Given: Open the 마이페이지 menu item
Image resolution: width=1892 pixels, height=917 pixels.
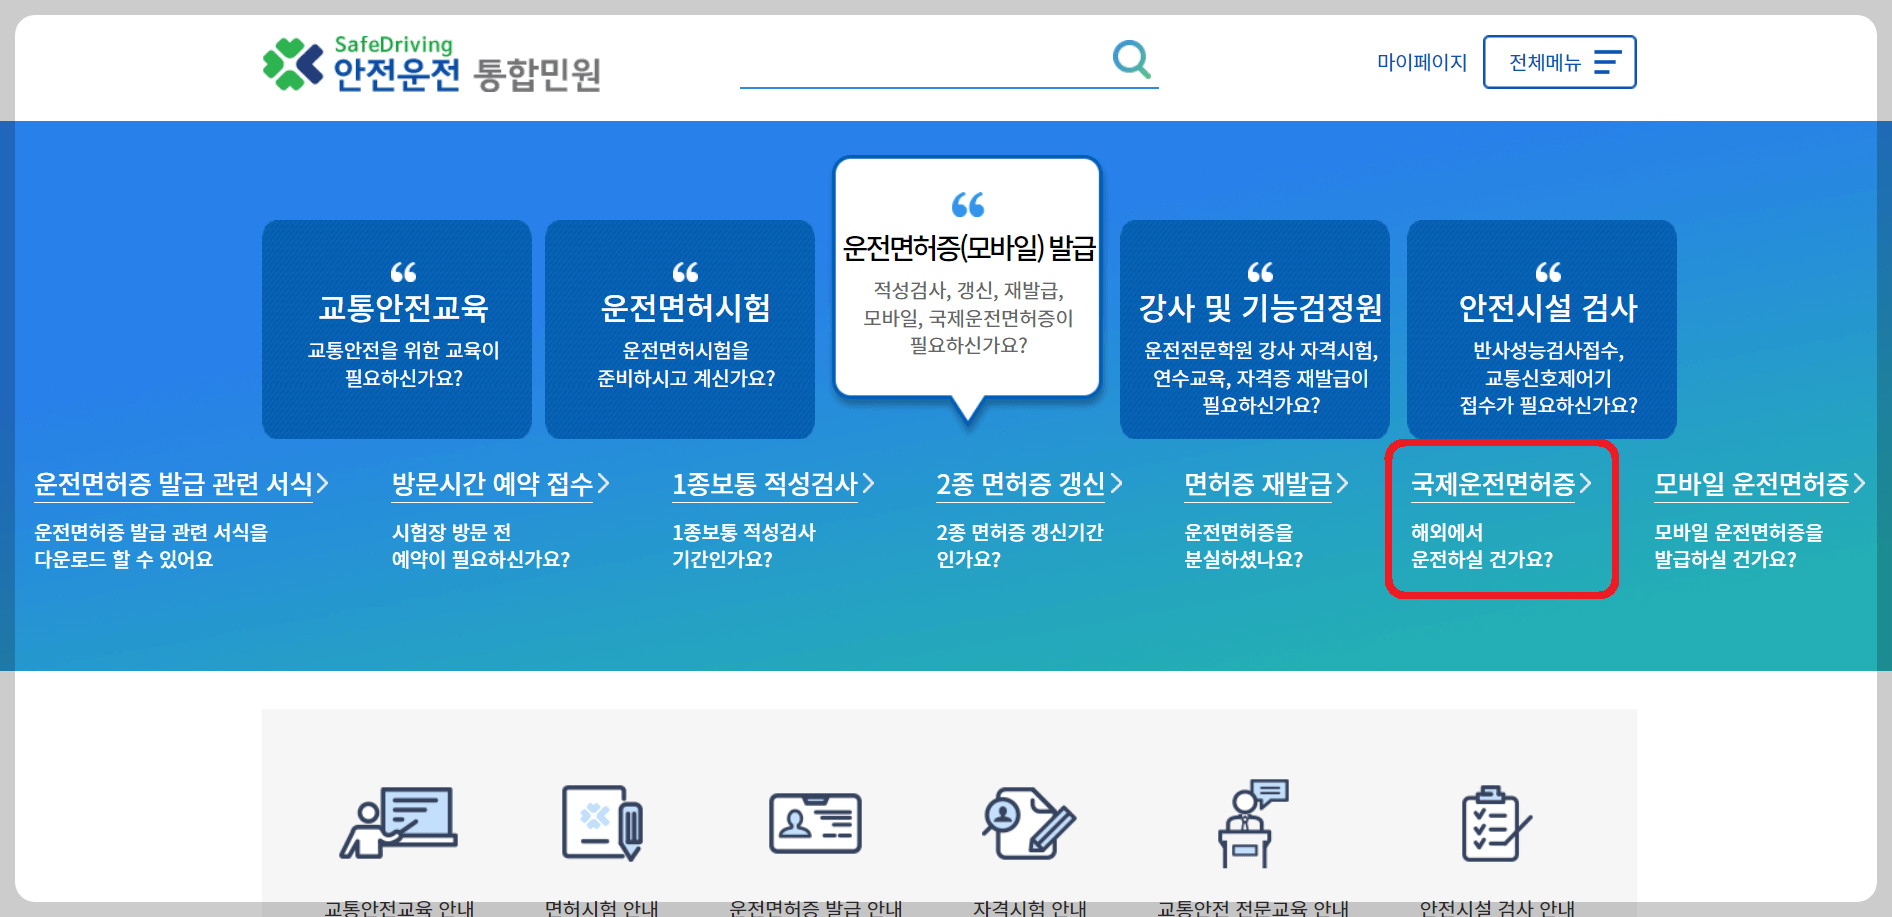Looking at the screenshot, I should point(1421,62).
